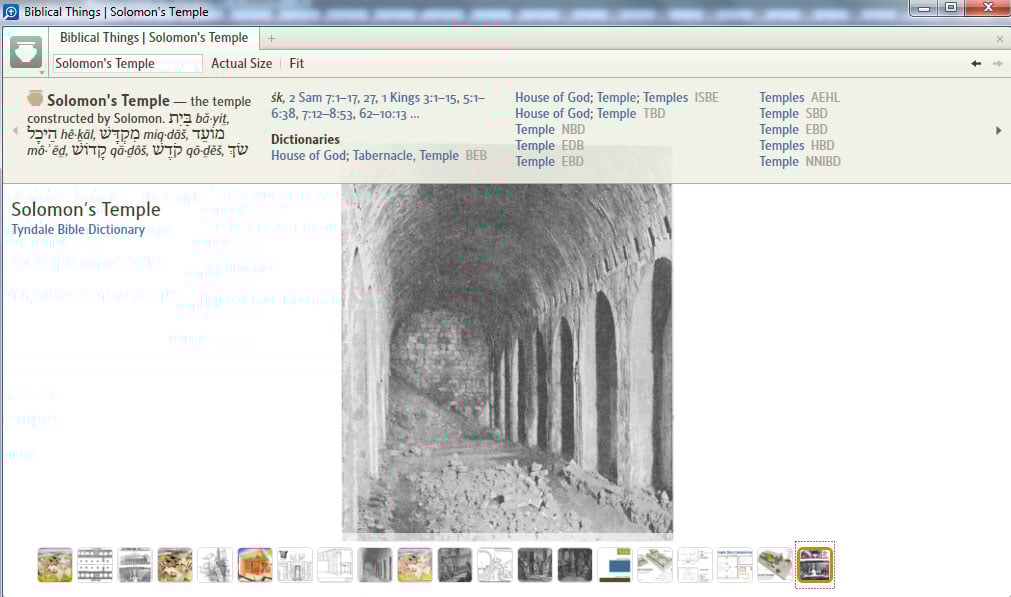Select the highlighted rightmost thumbnail
Viewport: 1011px width, 597px height.
click(x=814, y=564)
